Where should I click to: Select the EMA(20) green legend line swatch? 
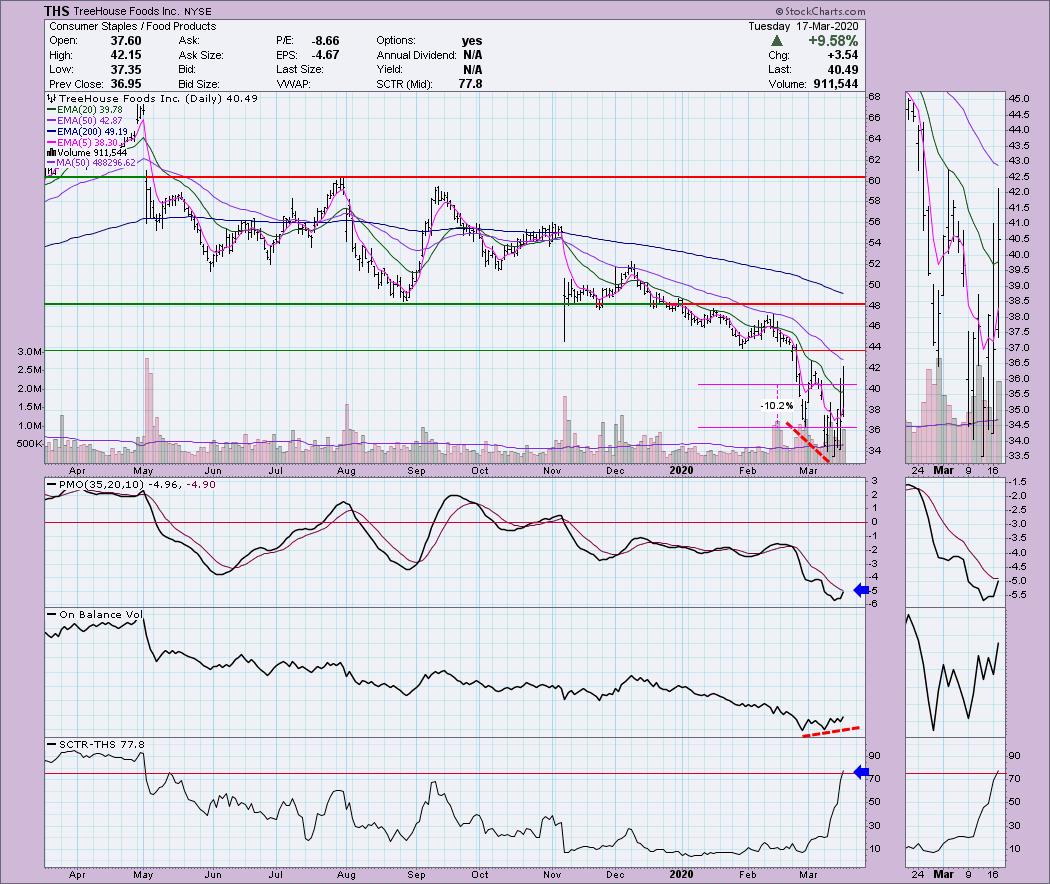click(52, 110)
